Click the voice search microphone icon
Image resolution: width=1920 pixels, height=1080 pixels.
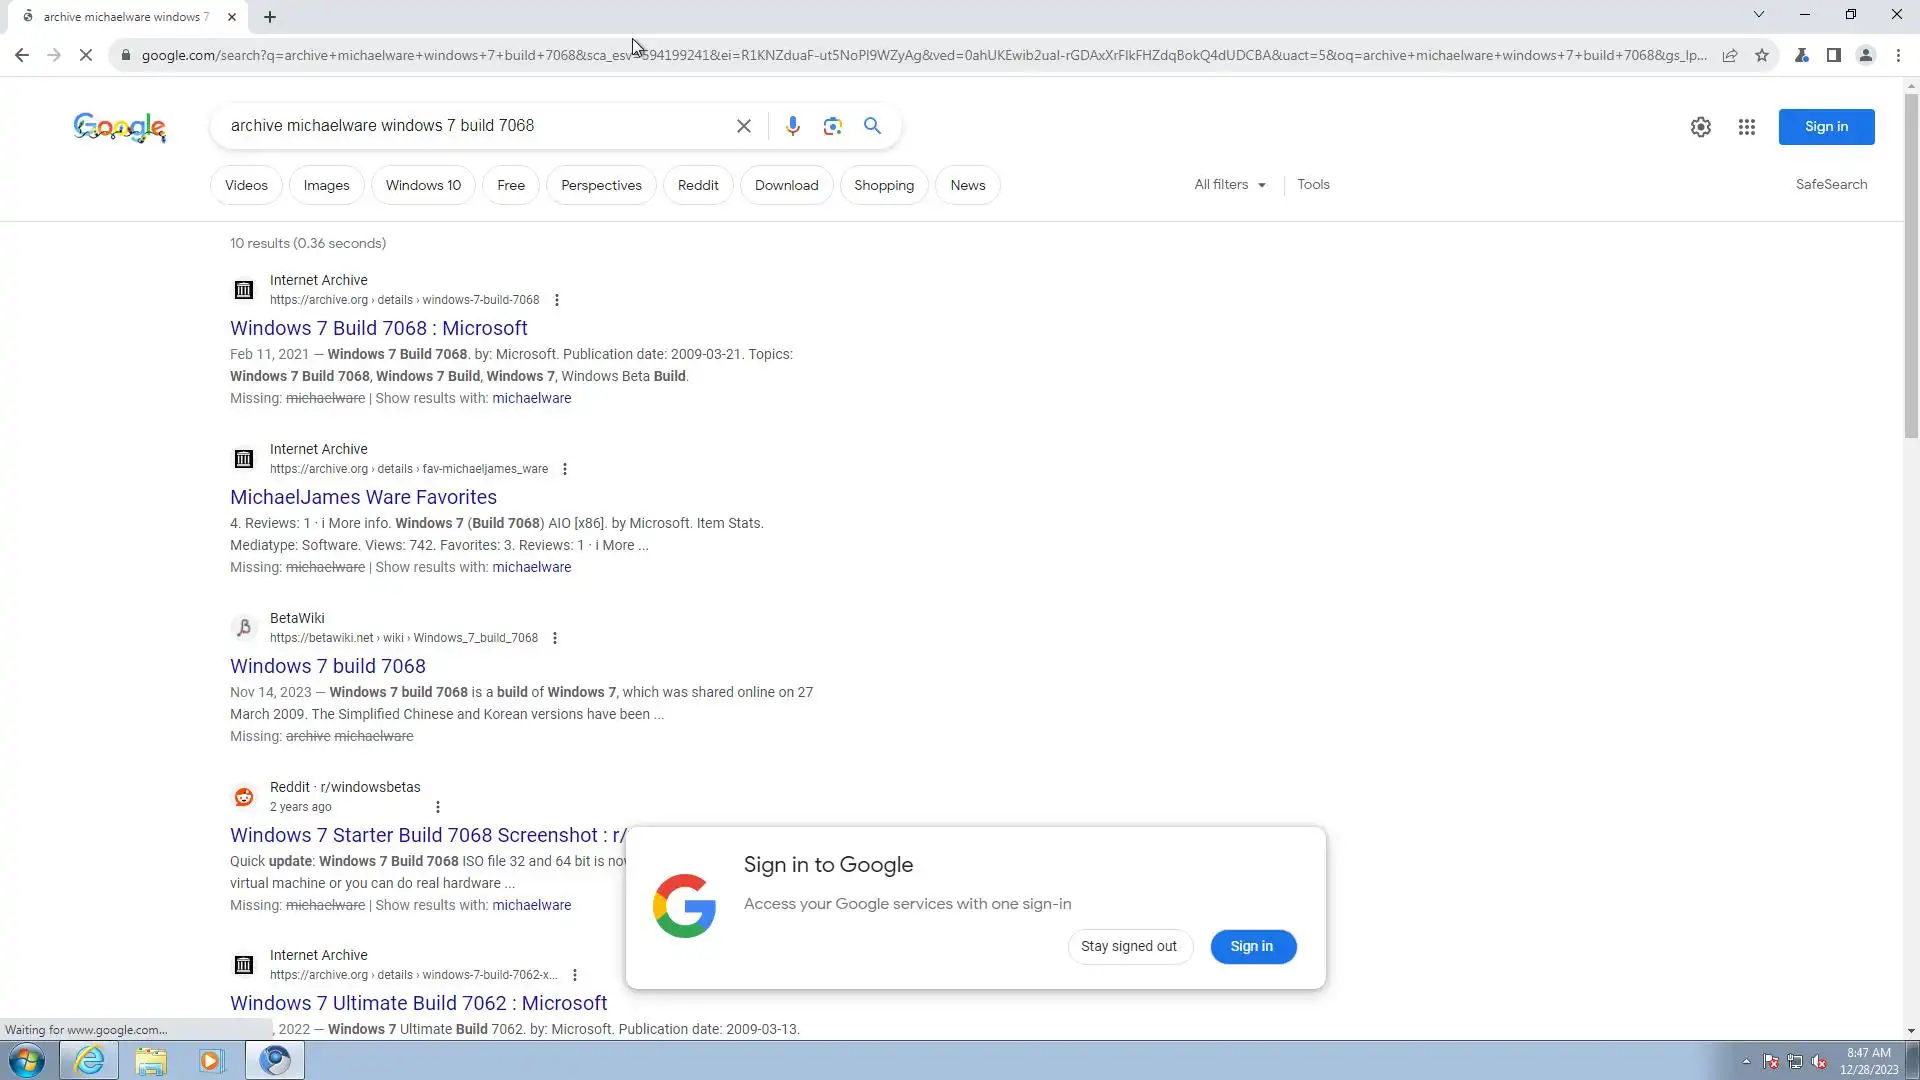coord(792,126)
